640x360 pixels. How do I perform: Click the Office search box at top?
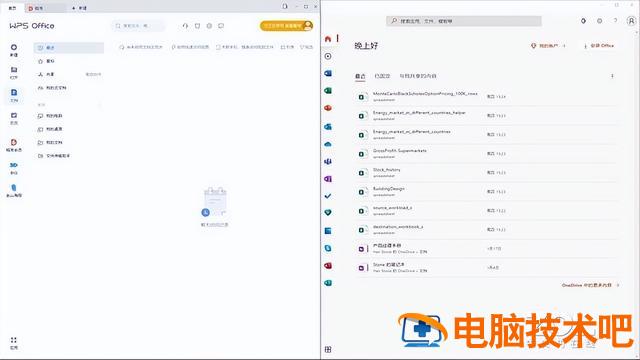pos(464,21)
